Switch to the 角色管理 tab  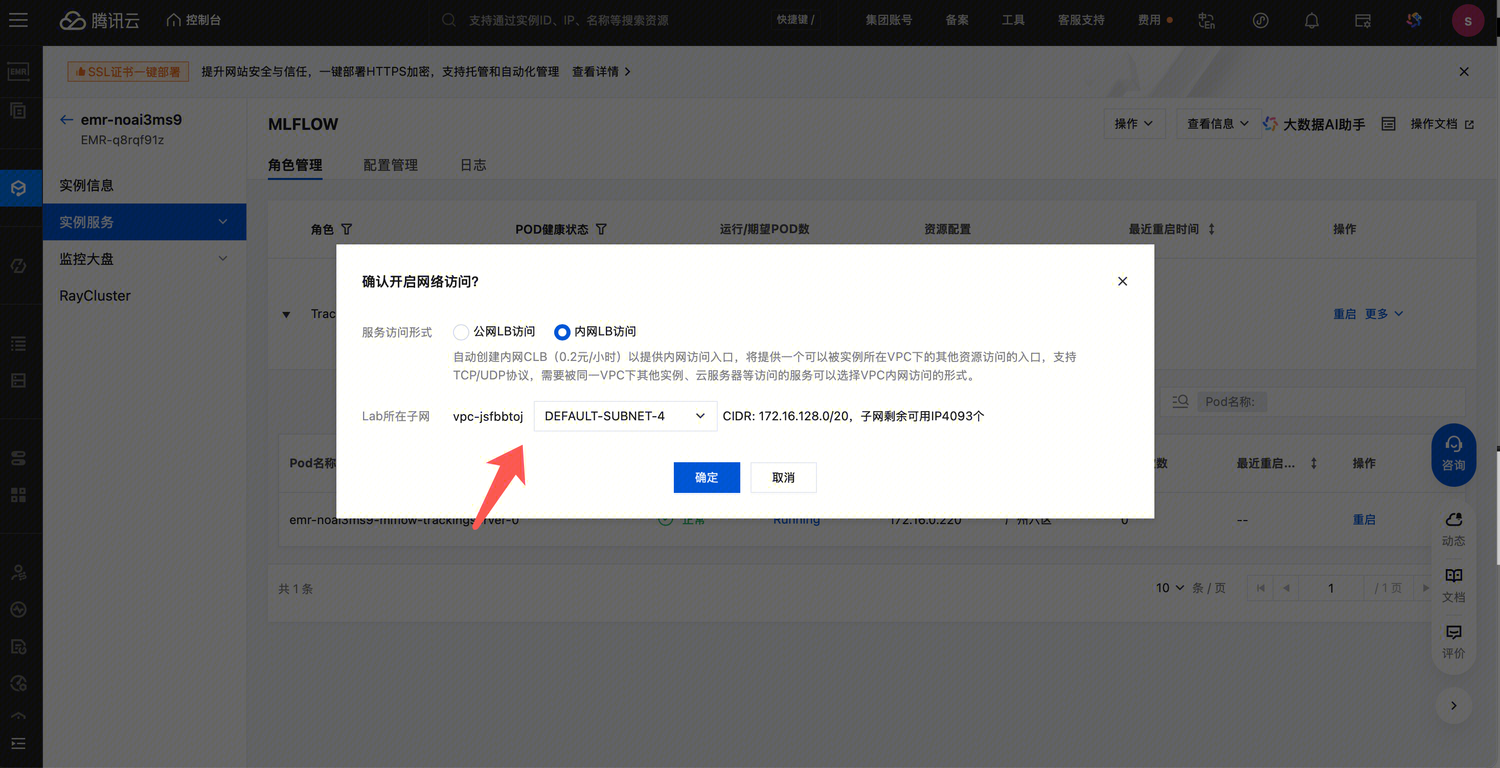(x=295, y=165)
